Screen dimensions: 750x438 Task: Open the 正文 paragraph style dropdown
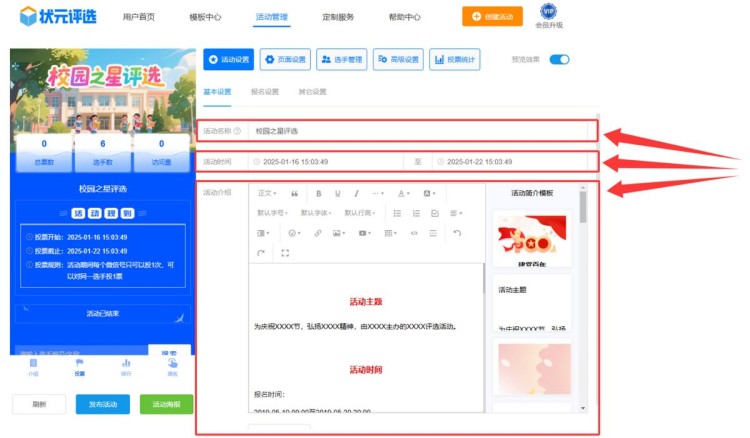click(267, 193)
